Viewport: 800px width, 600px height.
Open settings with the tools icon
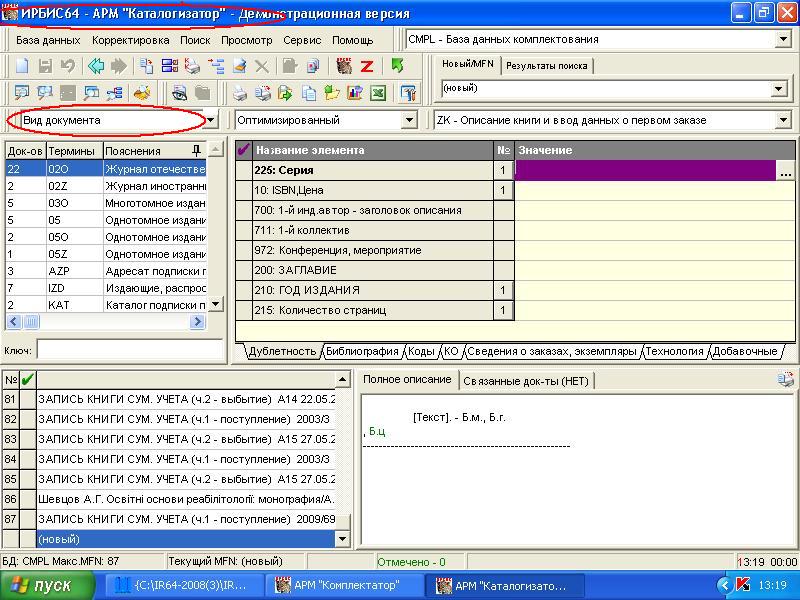tap(409, 93)
